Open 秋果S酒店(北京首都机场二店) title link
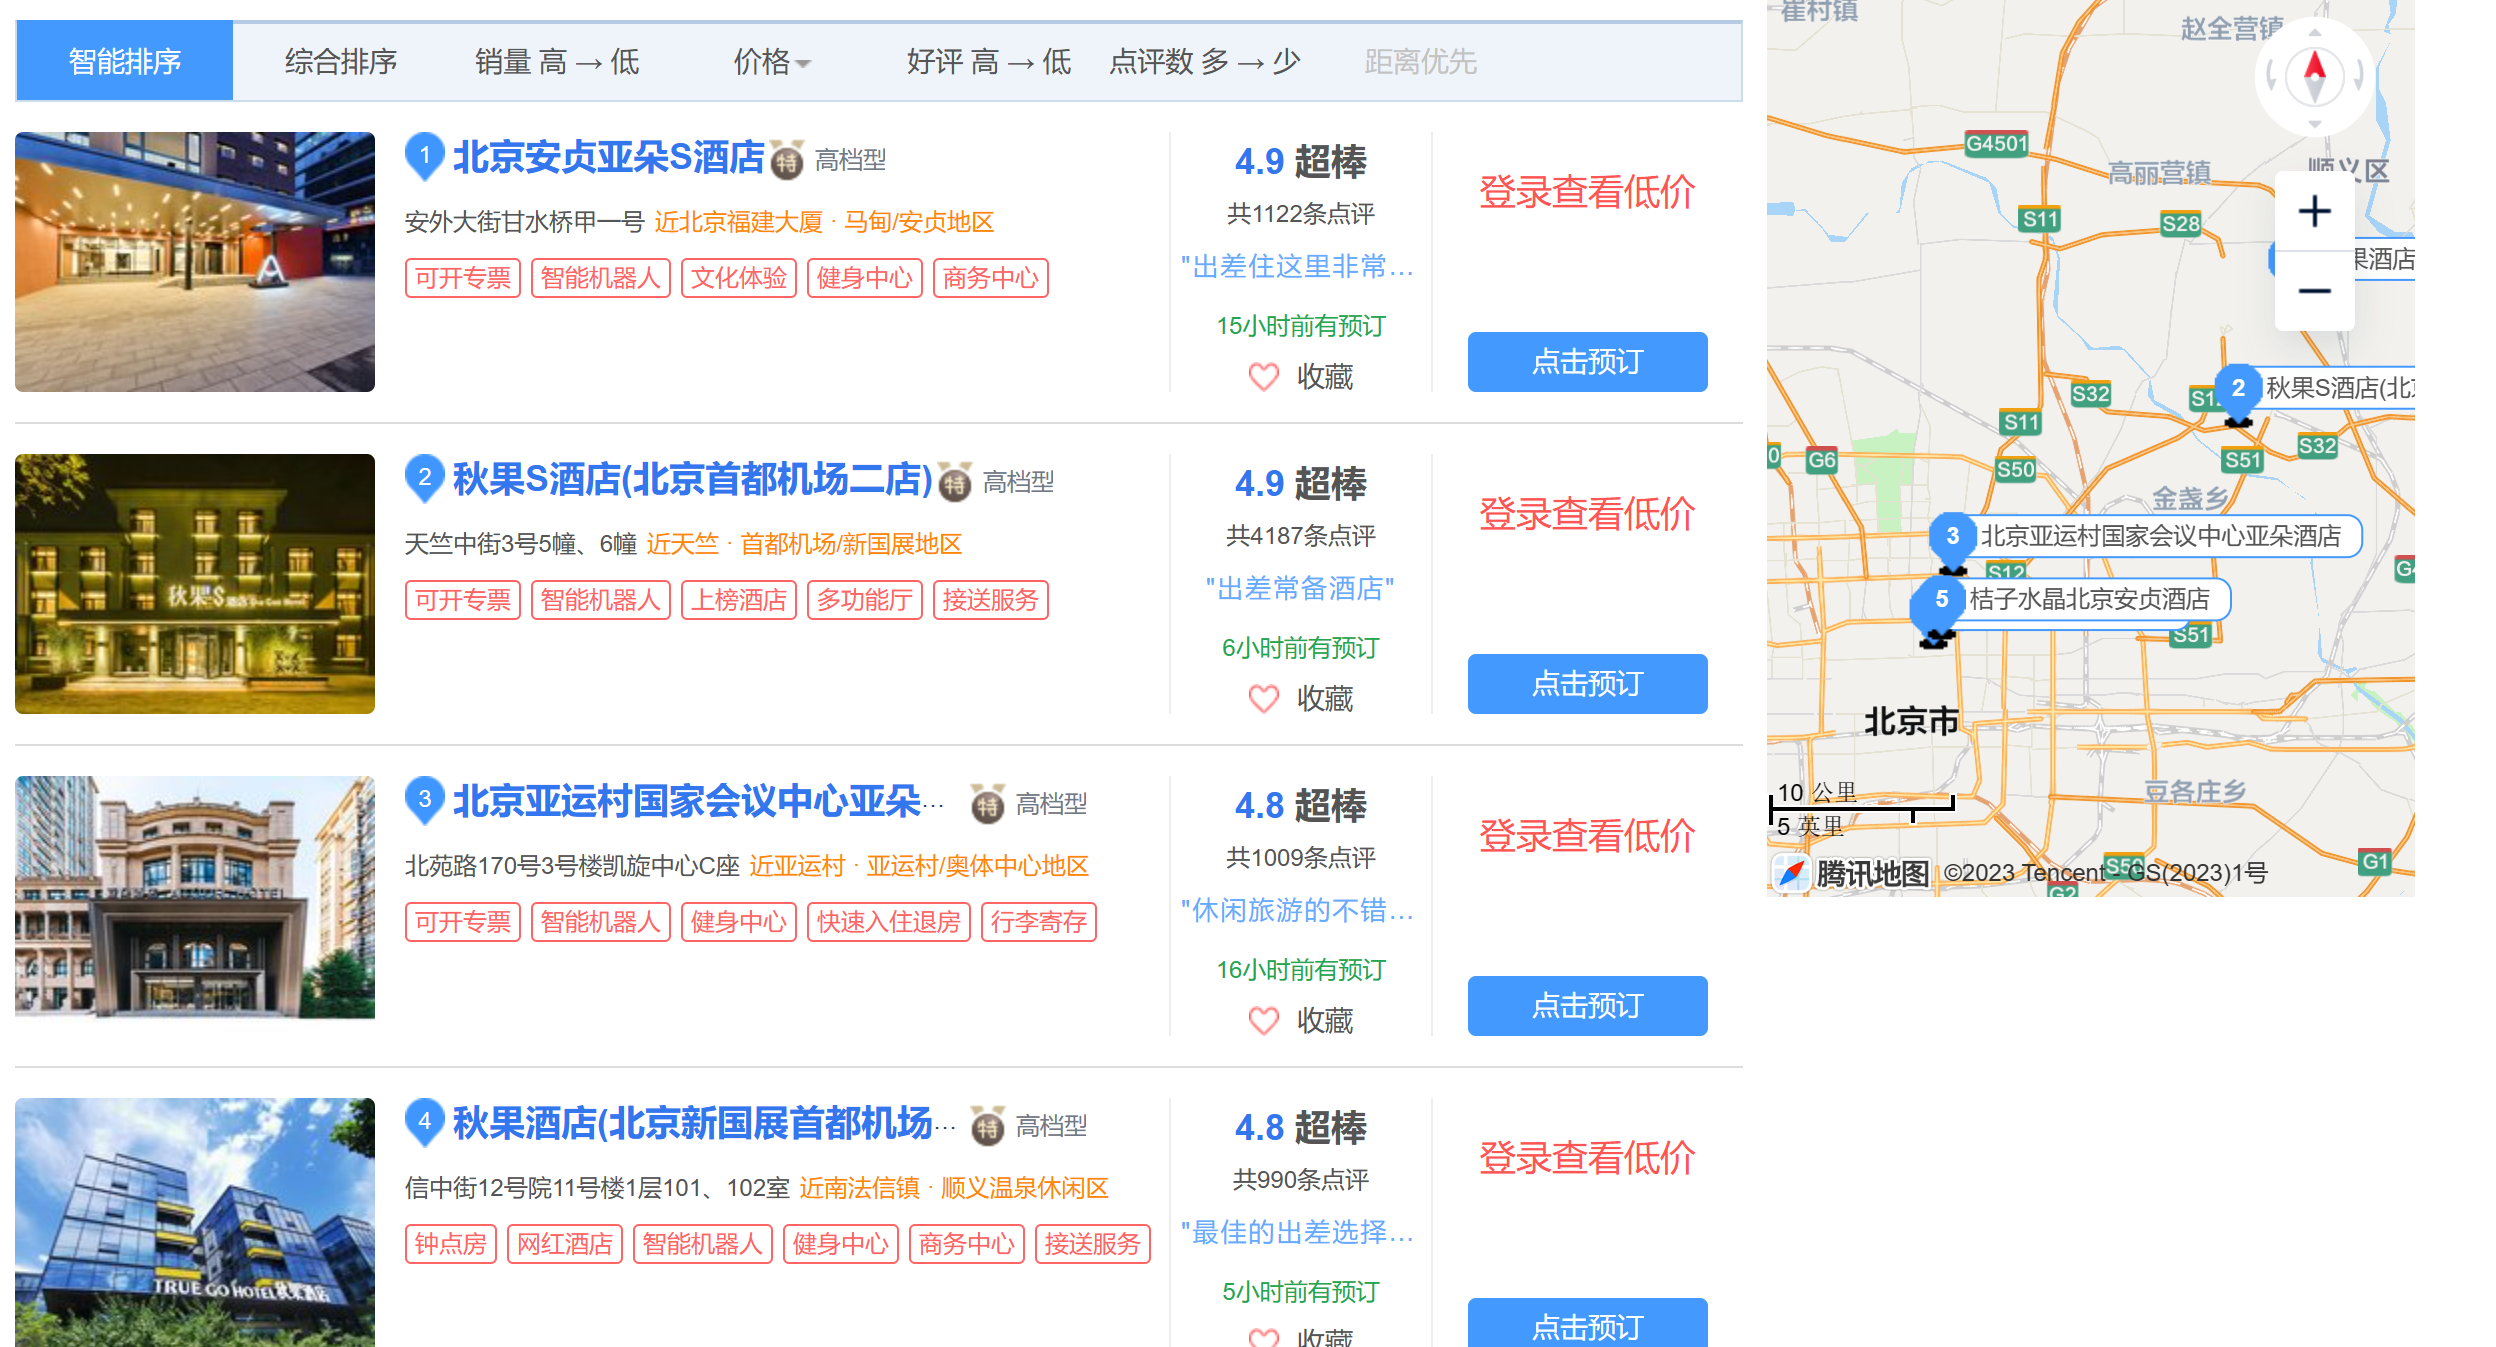The width and height of the screenshot is (2496, 1347). pos(692,480)
